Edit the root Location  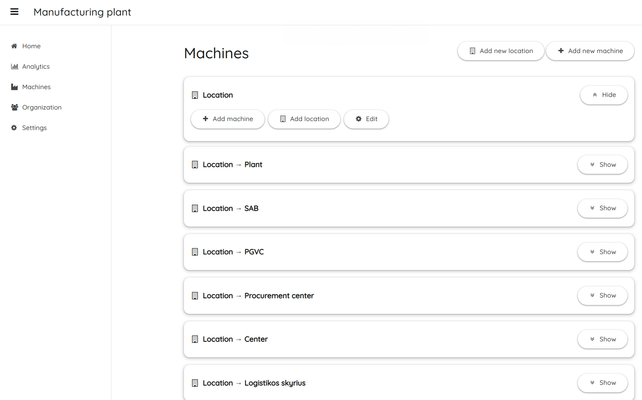tap(366, 119)
